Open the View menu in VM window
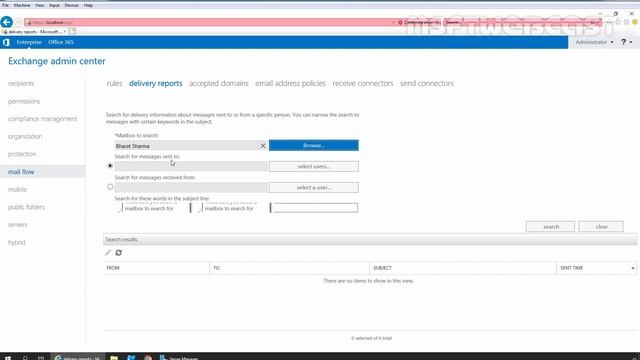640x360 pixels. point(40,5)
